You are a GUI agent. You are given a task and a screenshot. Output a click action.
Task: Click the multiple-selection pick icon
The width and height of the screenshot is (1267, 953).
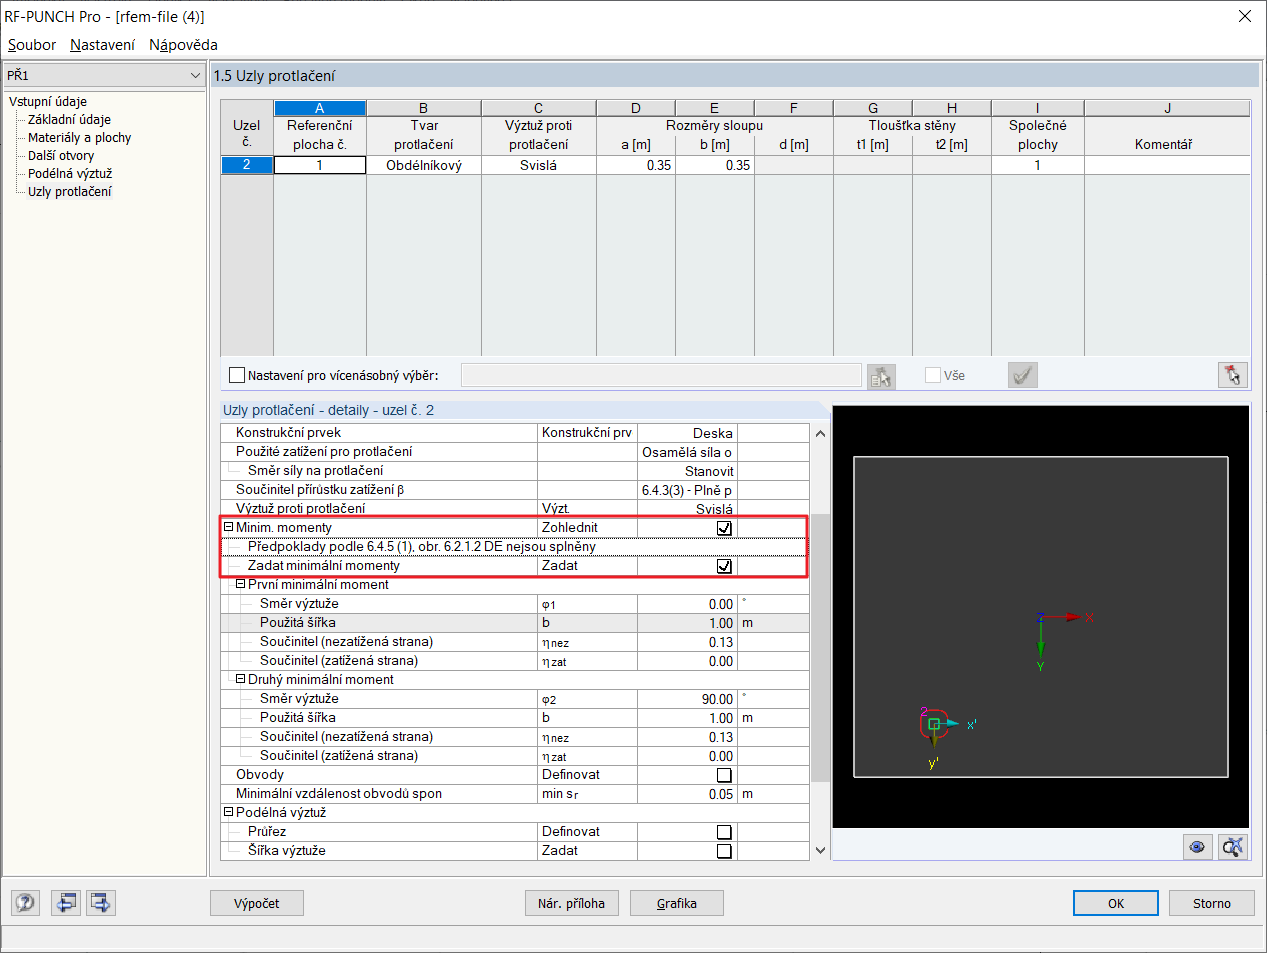(881, 376)
